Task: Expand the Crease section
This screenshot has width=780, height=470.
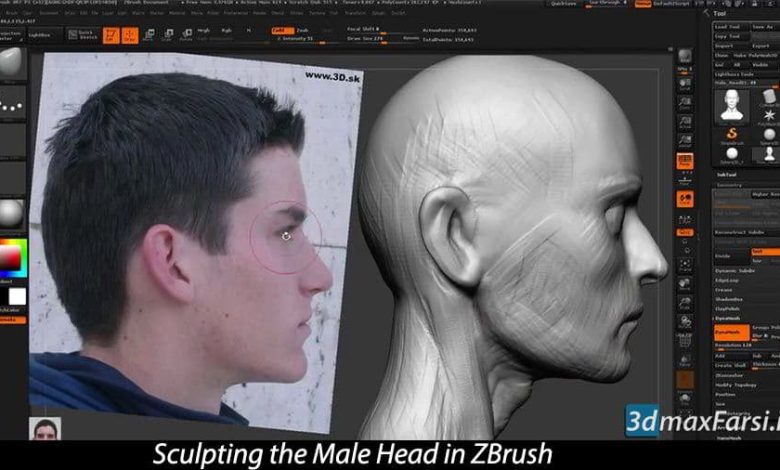Action: point(724,290)
